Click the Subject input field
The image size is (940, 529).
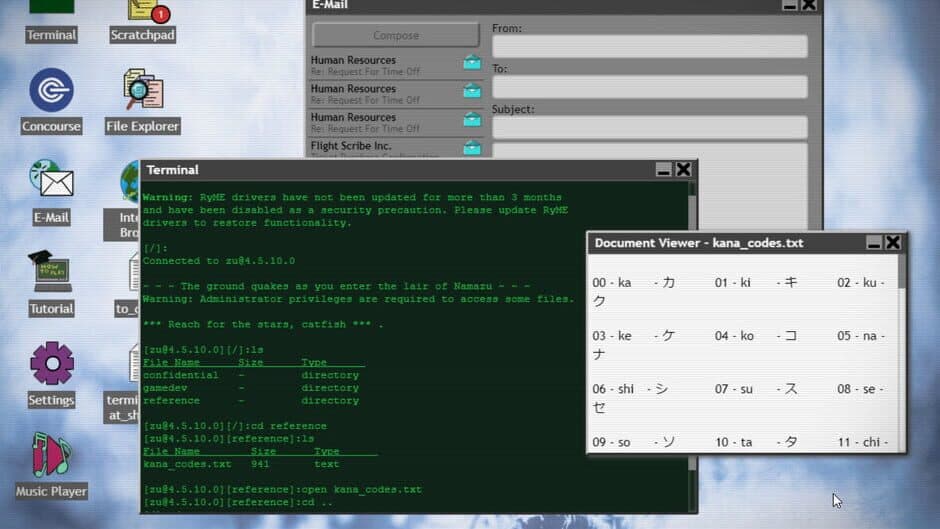point(649,127)
